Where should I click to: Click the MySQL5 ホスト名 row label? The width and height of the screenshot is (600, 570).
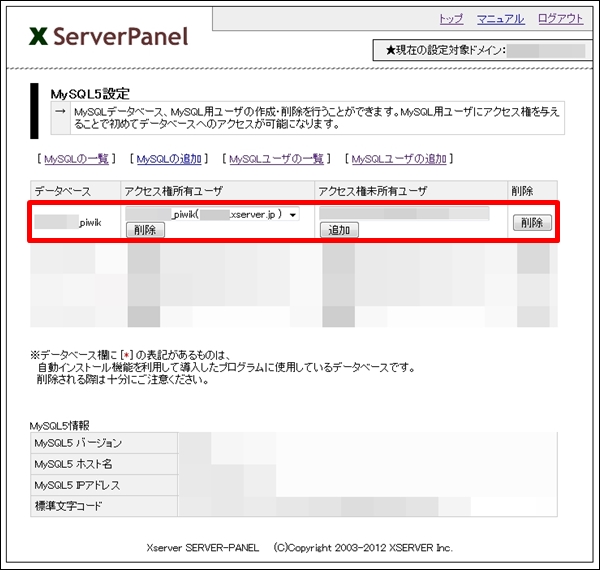pos(104,464)
